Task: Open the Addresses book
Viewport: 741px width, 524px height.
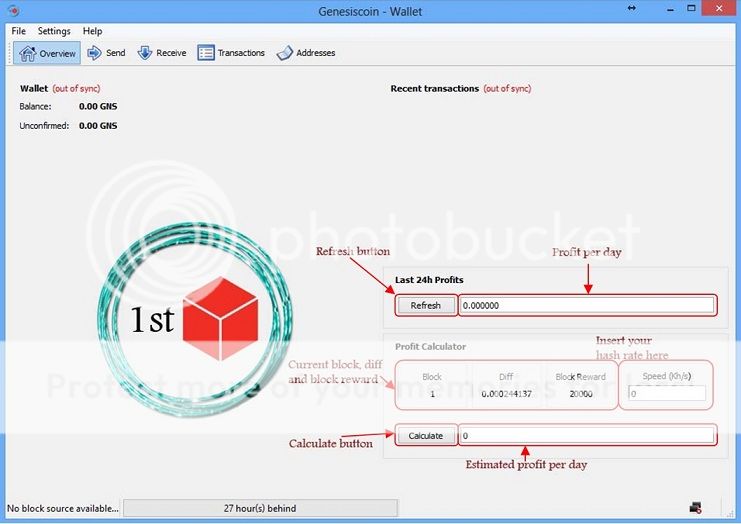Action: (x=306, y=53)
